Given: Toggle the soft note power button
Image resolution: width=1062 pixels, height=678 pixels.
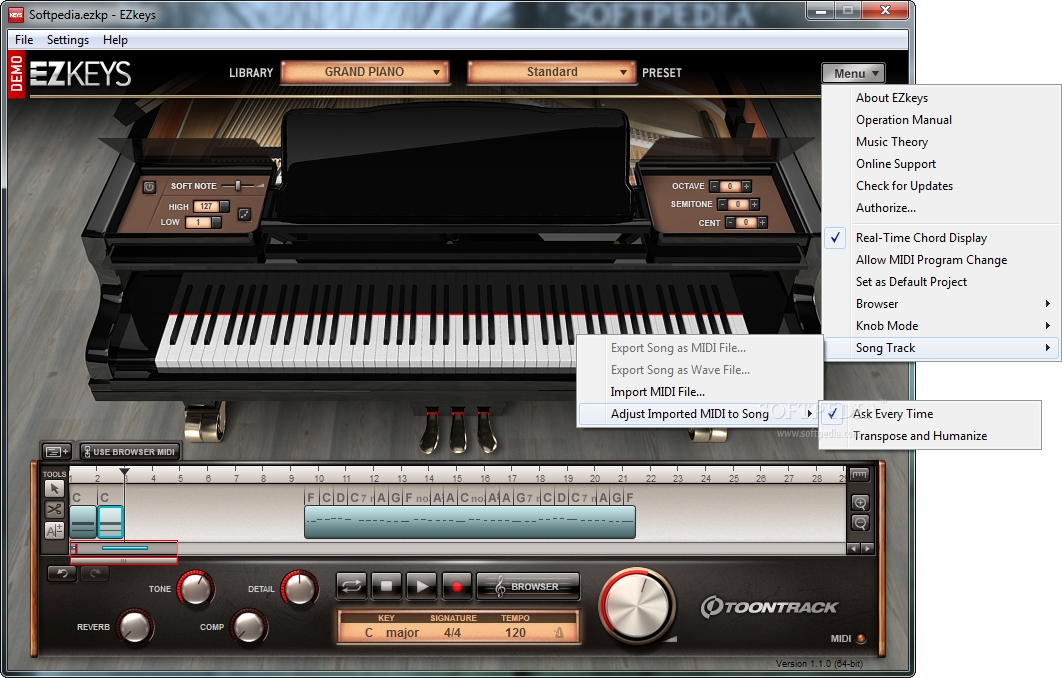Looking at the screenshot, I should (x=149, y=186).
